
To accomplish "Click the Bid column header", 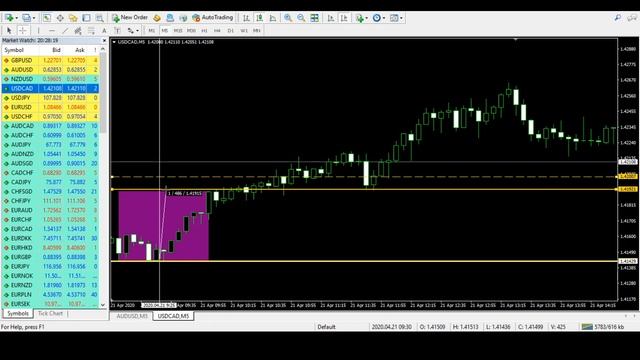I will [x=56, y=50].
